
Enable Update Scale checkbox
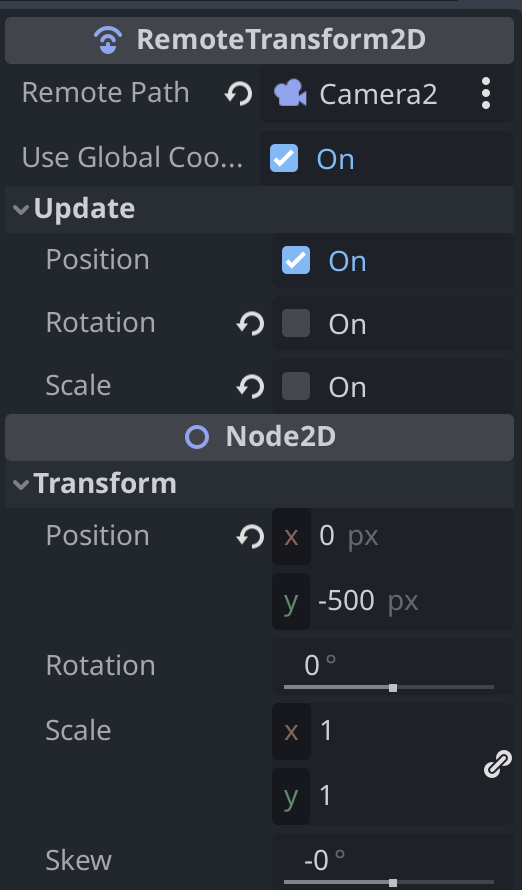(x=296, y=387)
